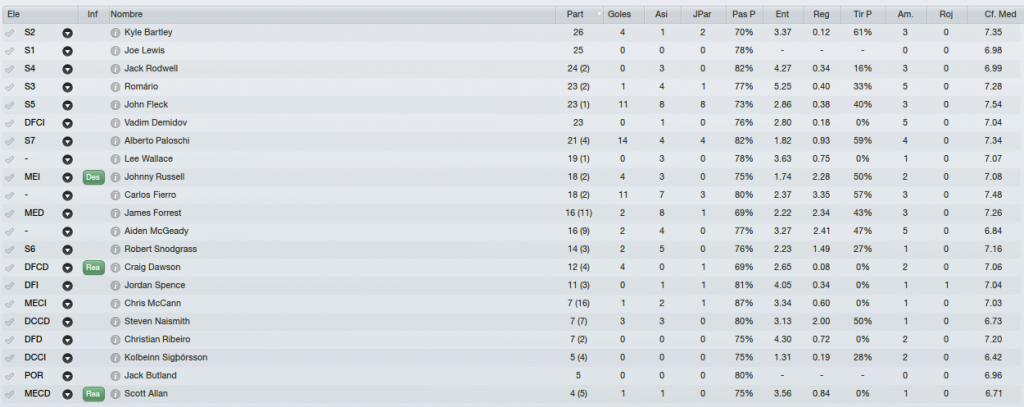Toggle selection checkmark for Romário row
The image size is (1024, 407).
(x=10, y=87)
